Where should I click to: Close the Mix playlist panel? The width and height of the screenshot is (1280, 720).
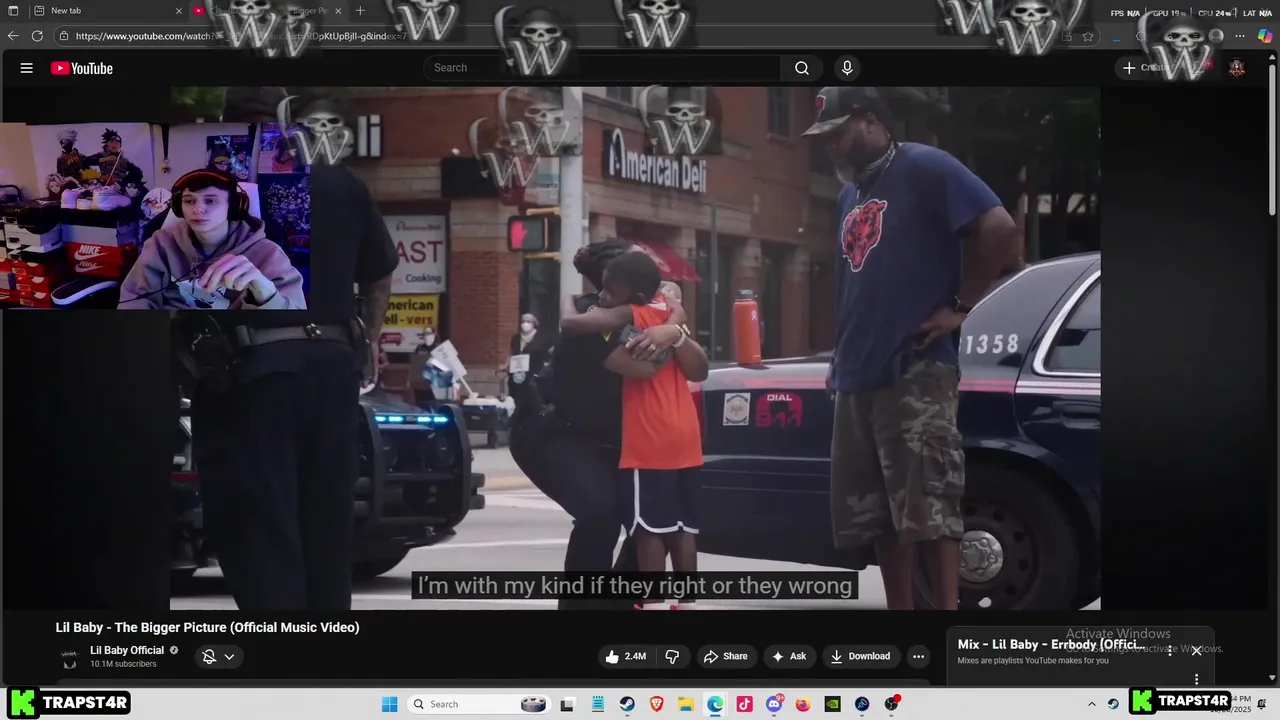tap(1196, 651)
